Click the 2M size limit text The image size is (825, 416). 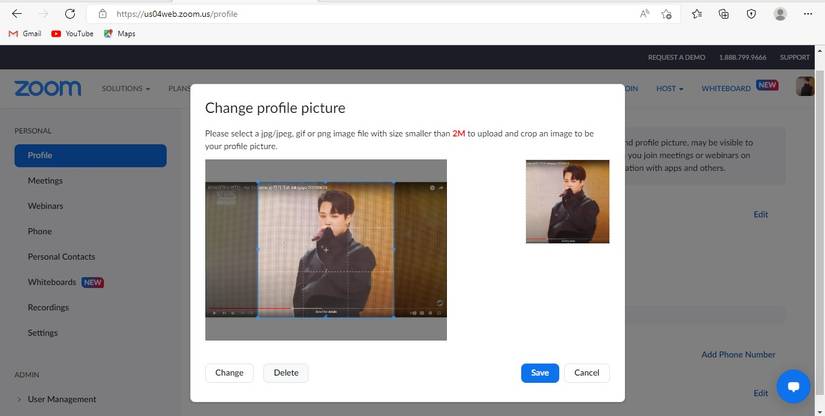click(x=459, y=134)
